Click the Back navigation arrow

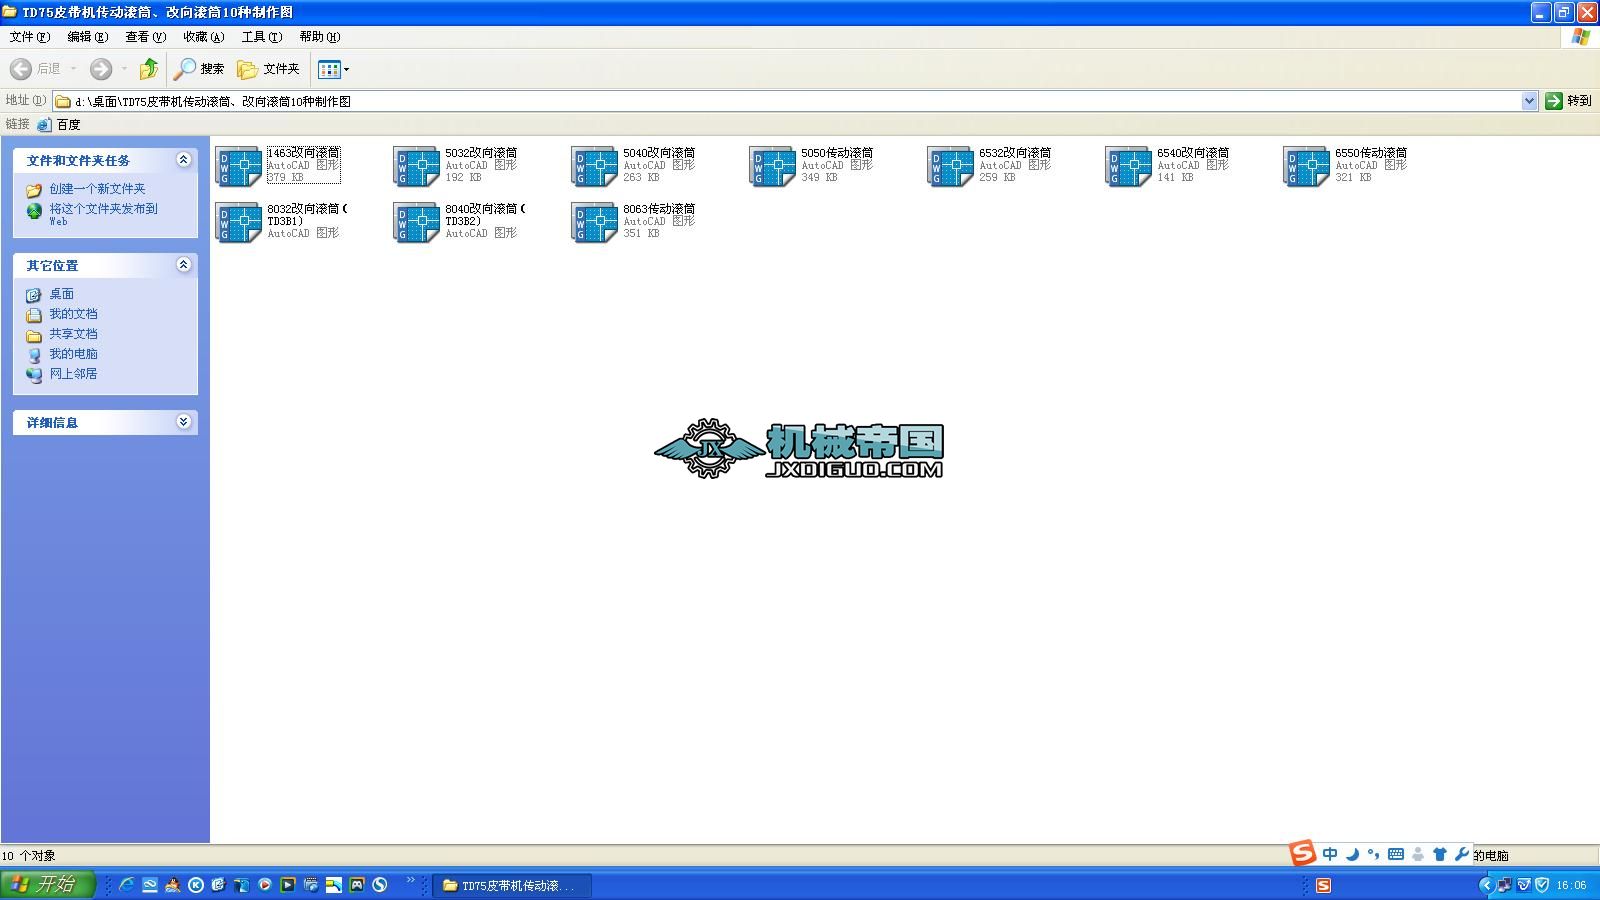click(20, 69)
